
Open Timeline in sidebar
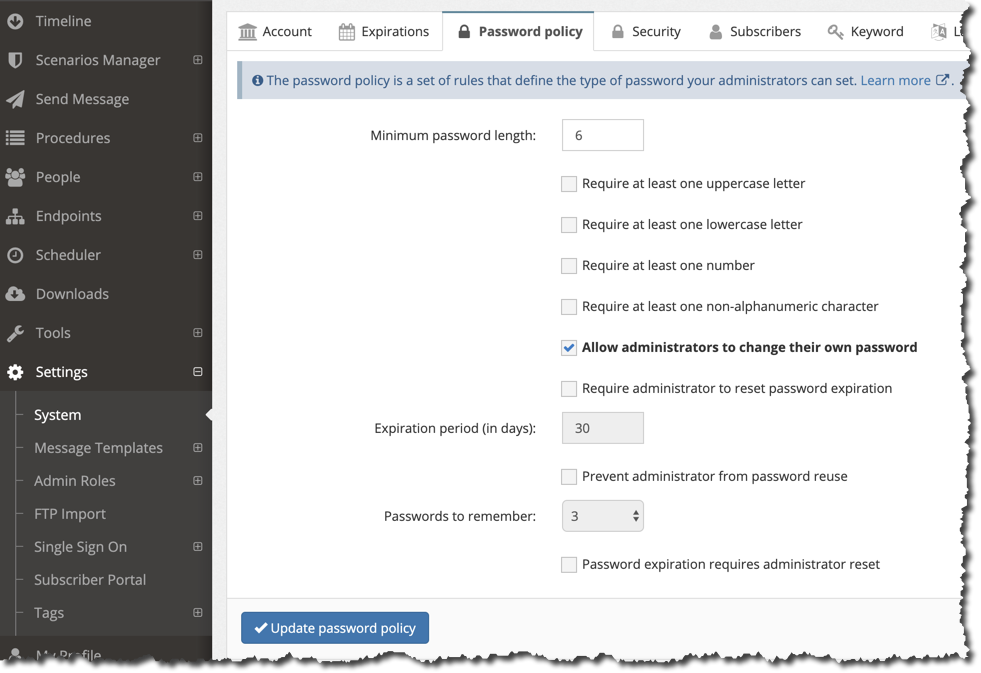[63, 21]
